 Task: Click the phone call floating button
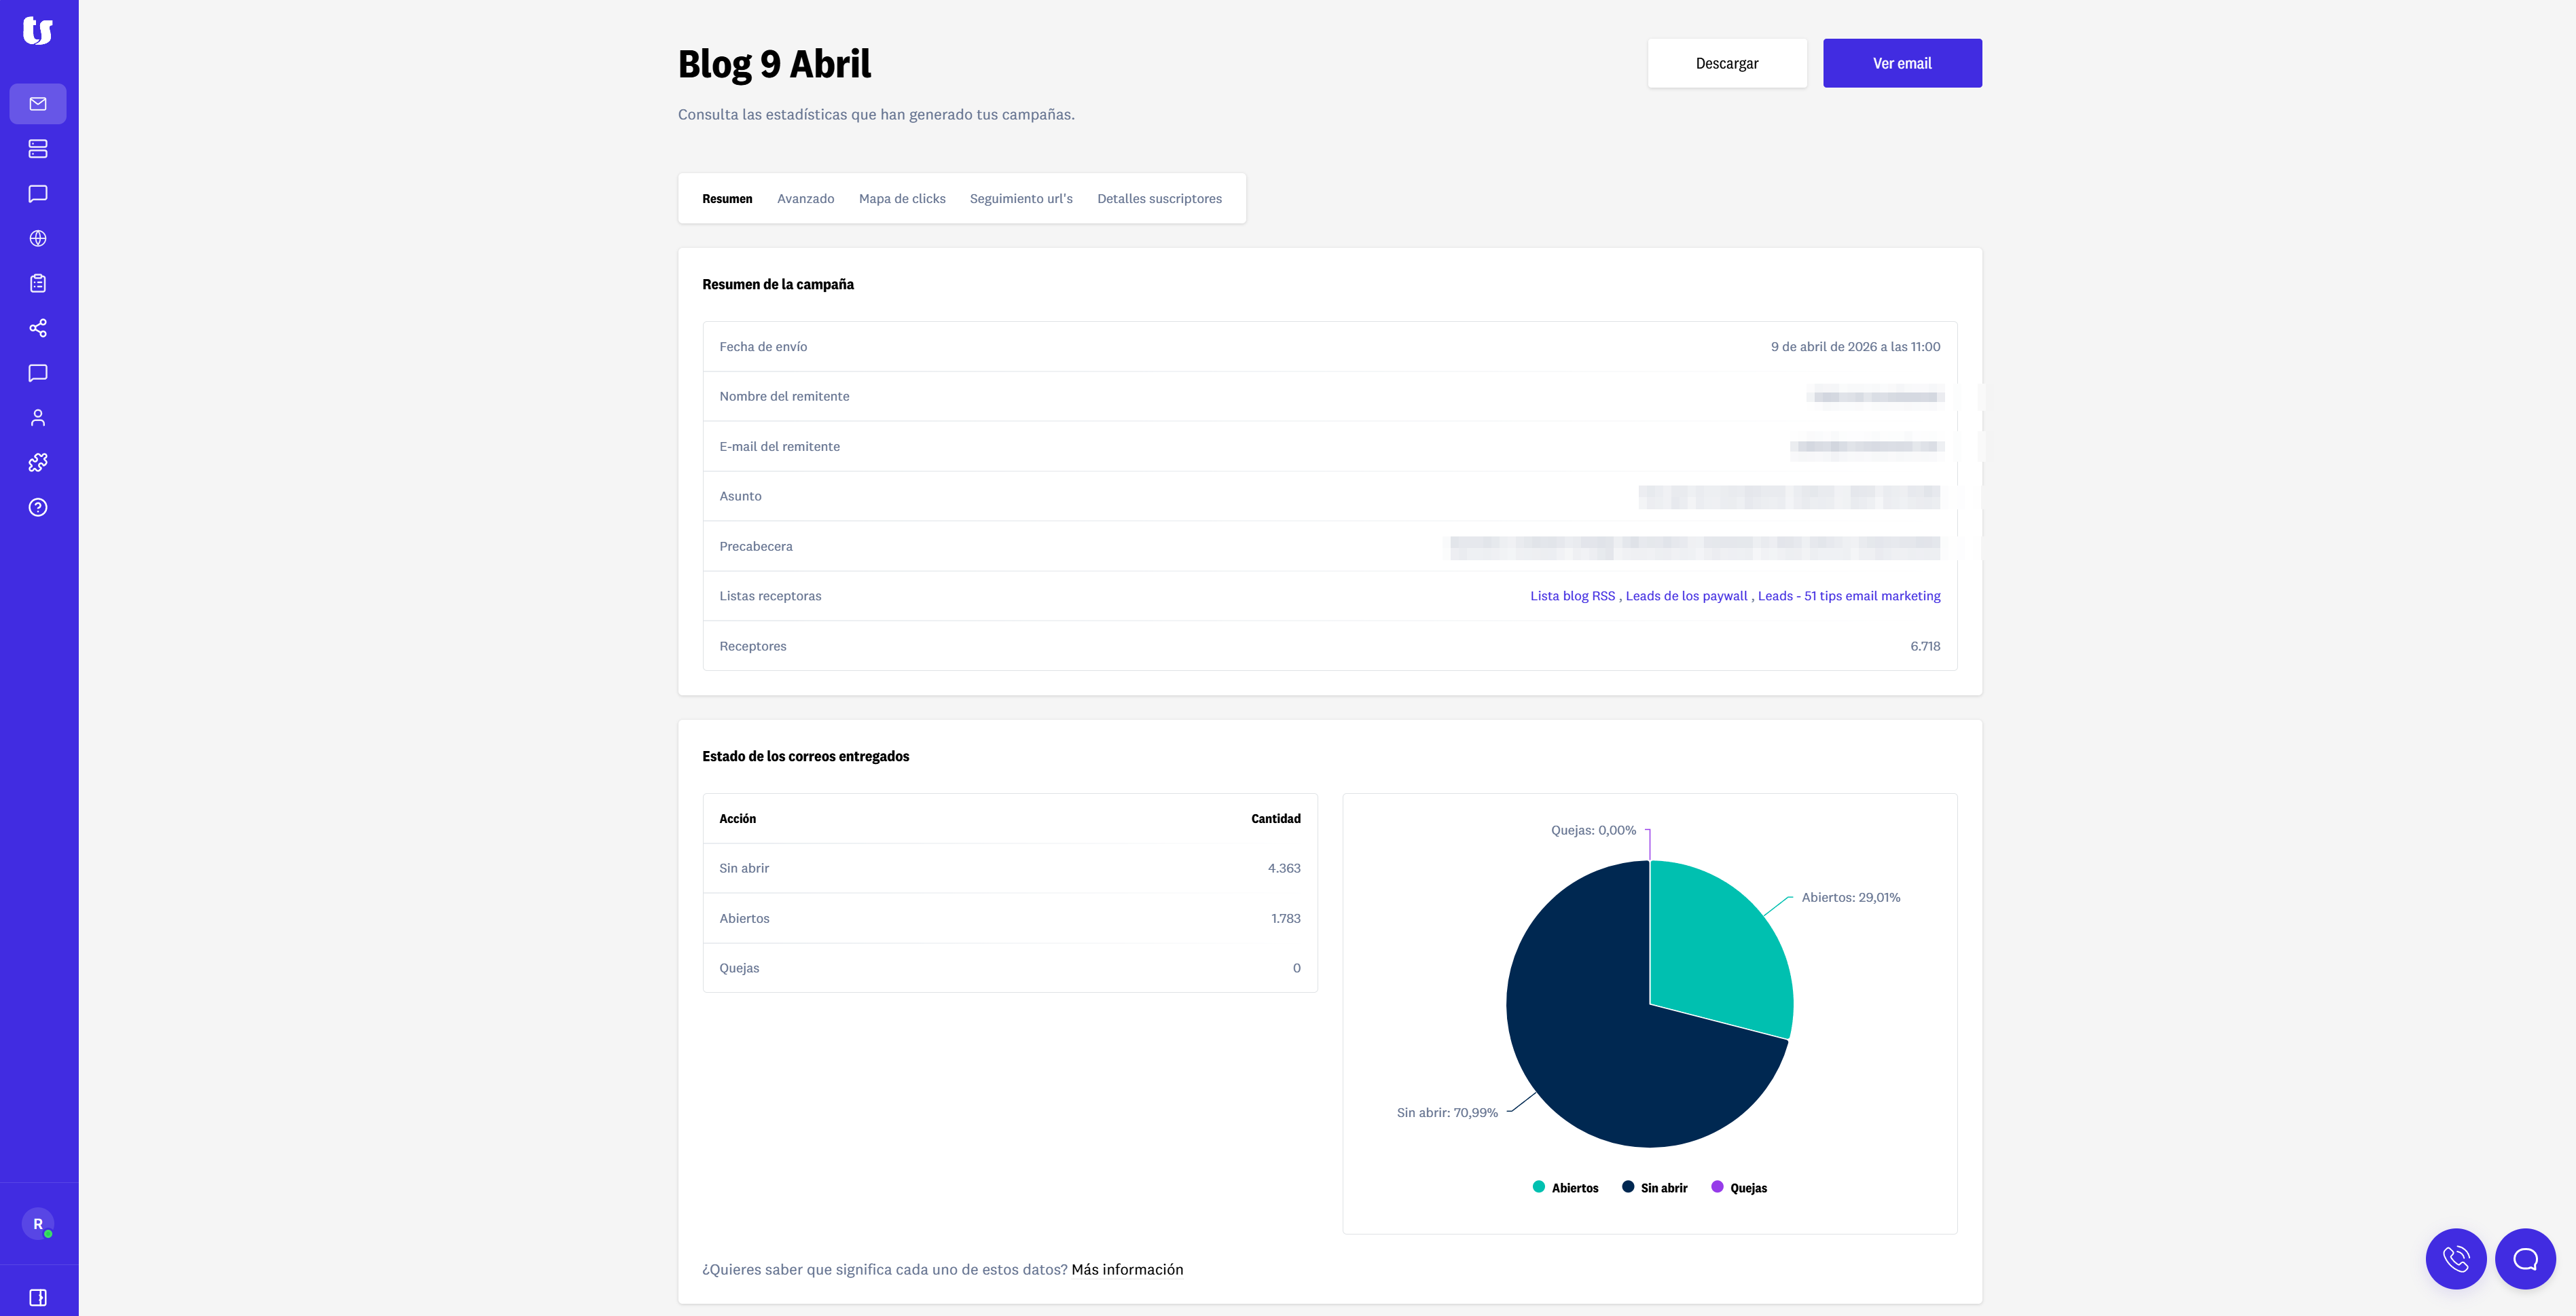2456,1258
